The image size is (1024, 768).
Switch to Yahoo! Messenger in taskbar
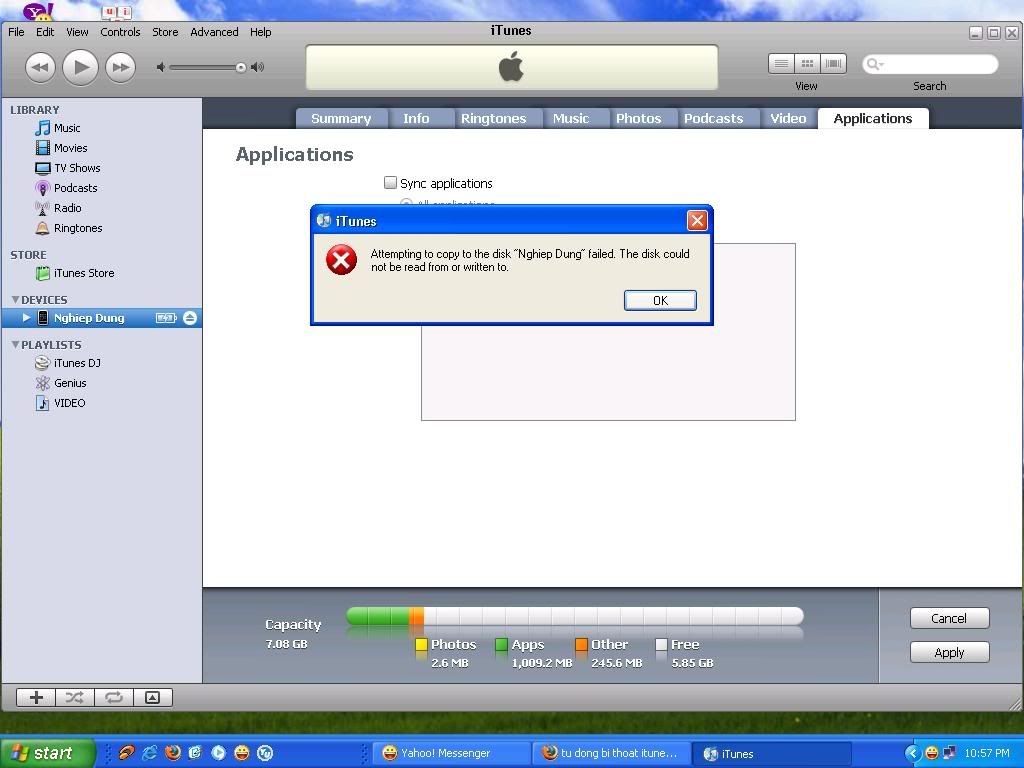pyautogui.click(x=453, y=754)
